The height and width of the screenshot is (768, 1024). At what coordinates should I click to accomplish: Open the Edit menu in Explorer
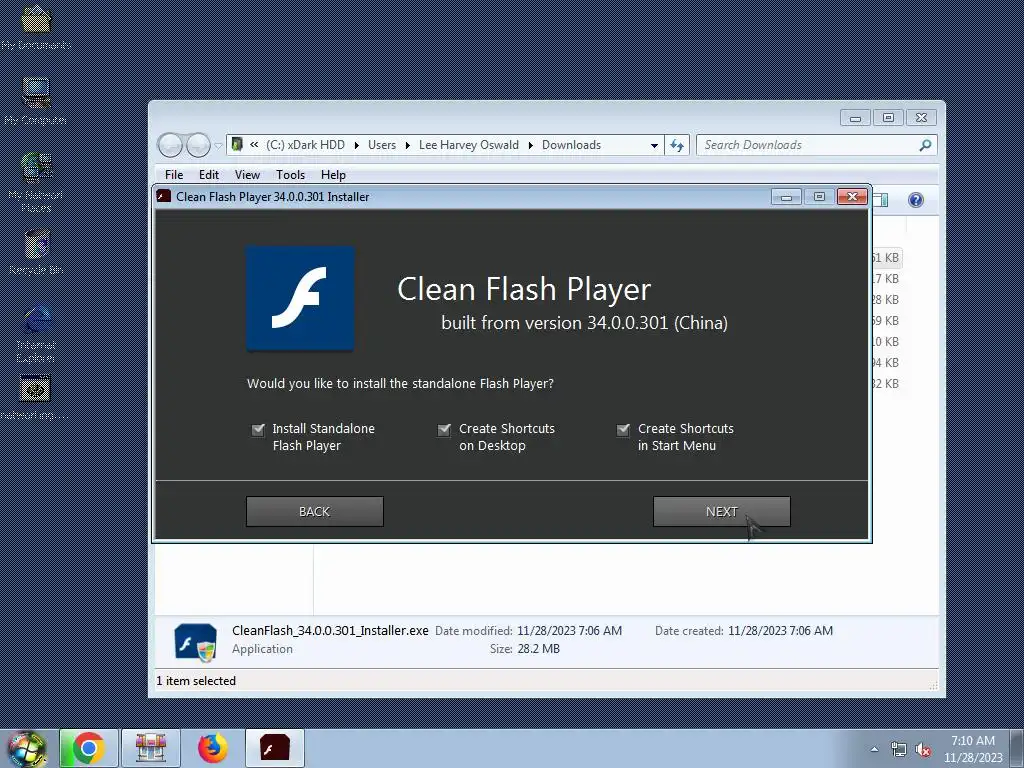pyautogui.click(x=208, y=175)
